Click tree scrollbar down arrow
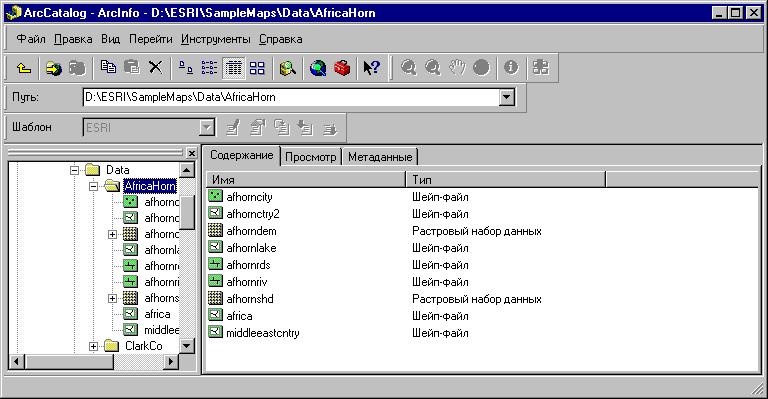This screenshot has width=768, height=399. (x=187, y=346)
